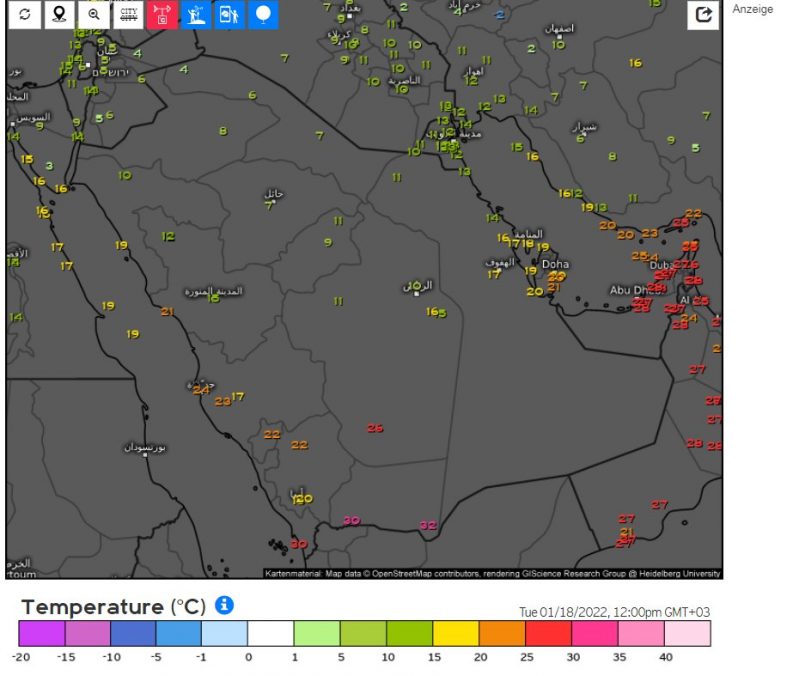Click the 40 legend value
Image resolution: width=799 pixels, height=676 pixels.
point(666,657)
